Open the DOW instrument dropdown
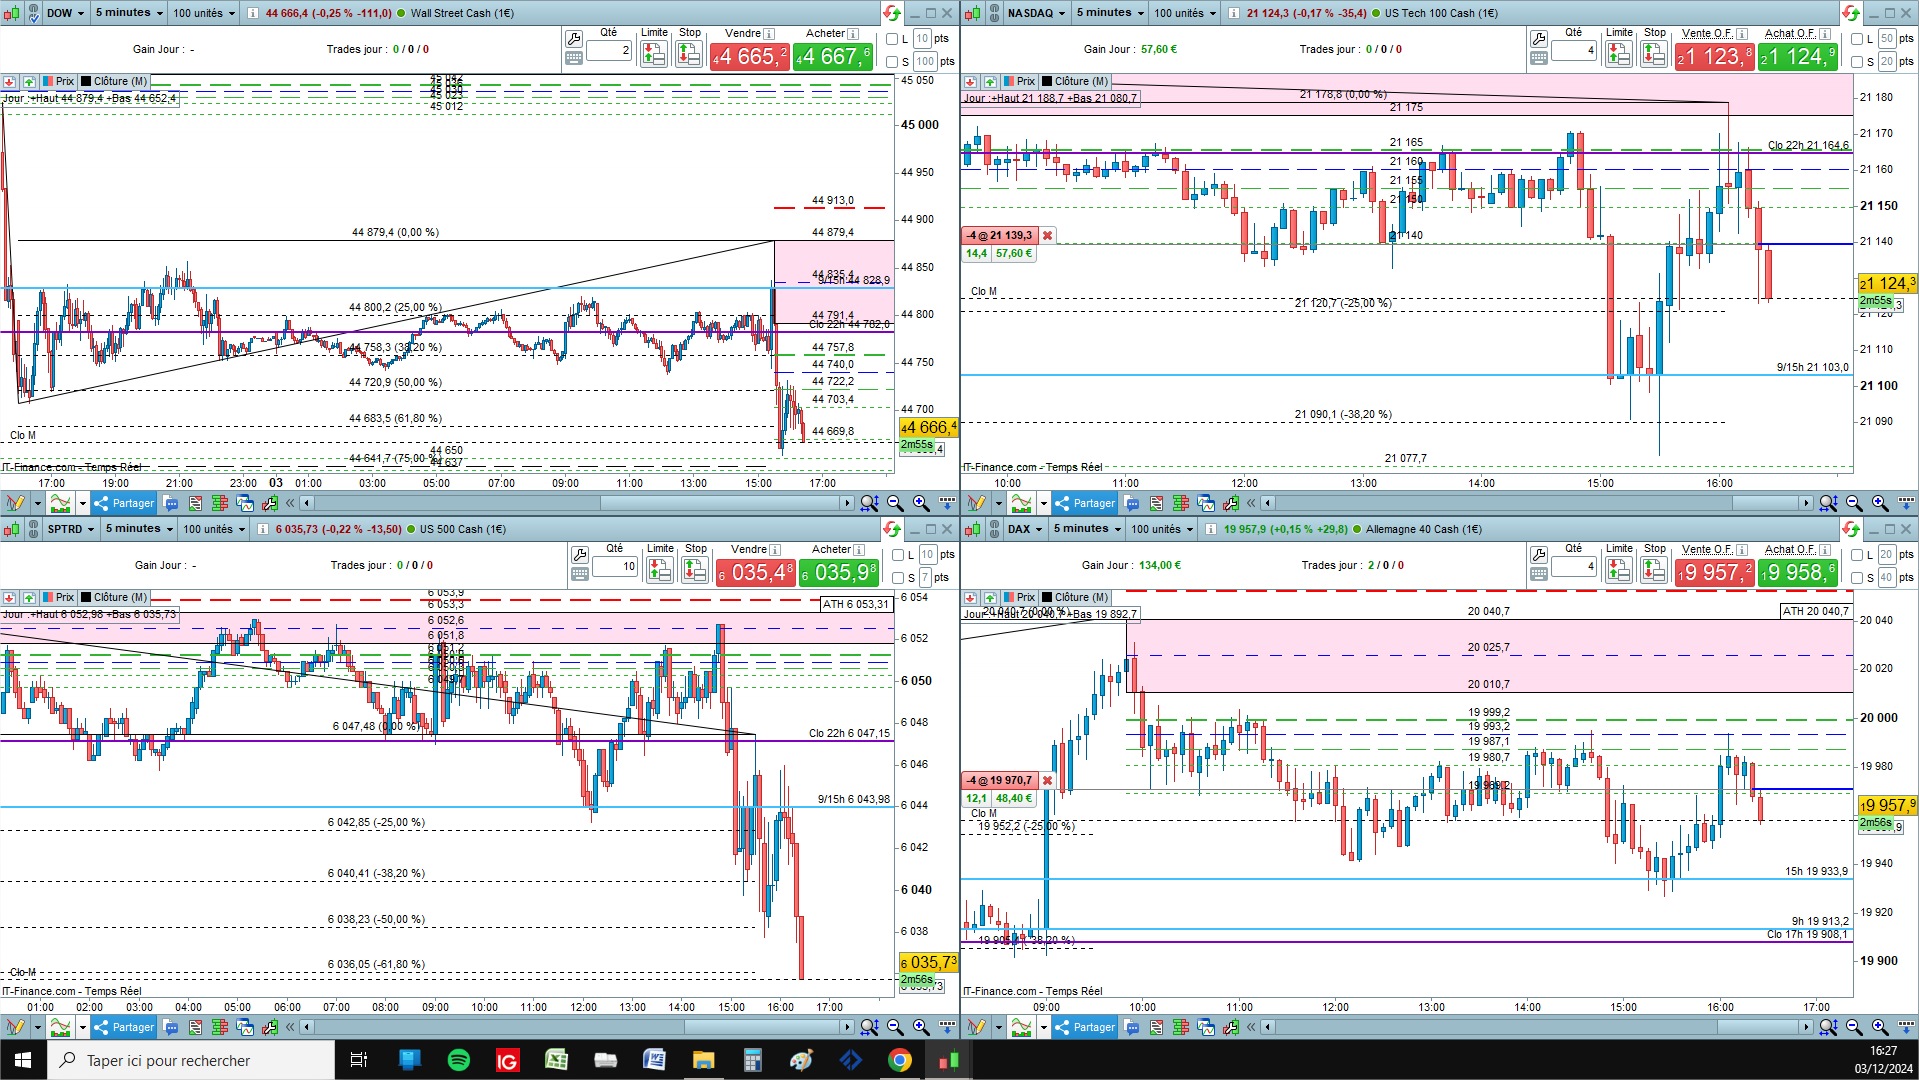 pyautogui.click(x=65, y=13)
